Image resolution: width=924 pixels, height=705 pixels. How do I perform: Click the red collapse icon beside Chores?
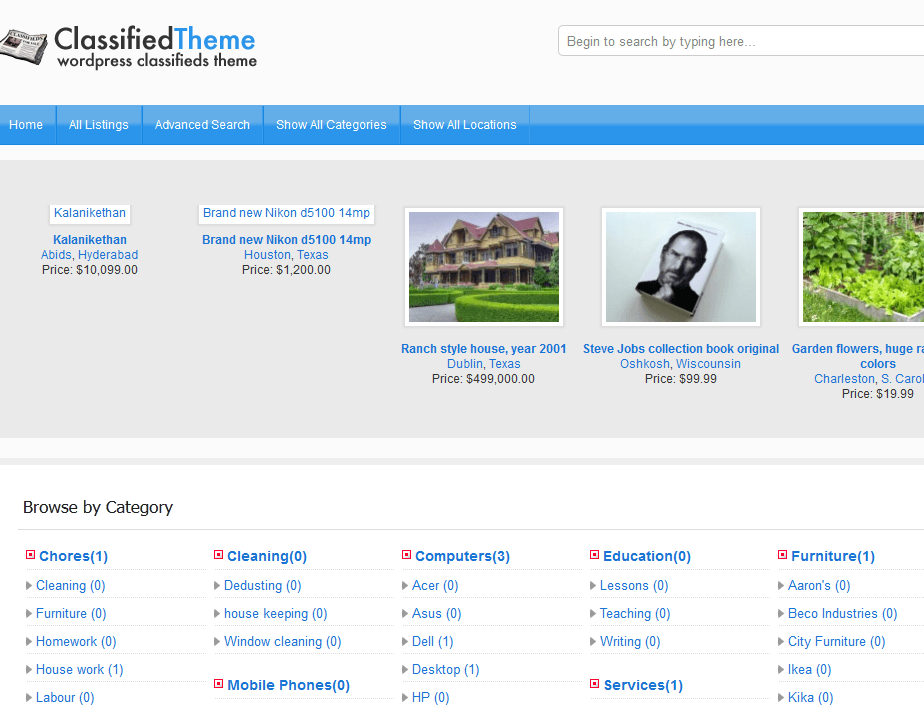(29, 556)
